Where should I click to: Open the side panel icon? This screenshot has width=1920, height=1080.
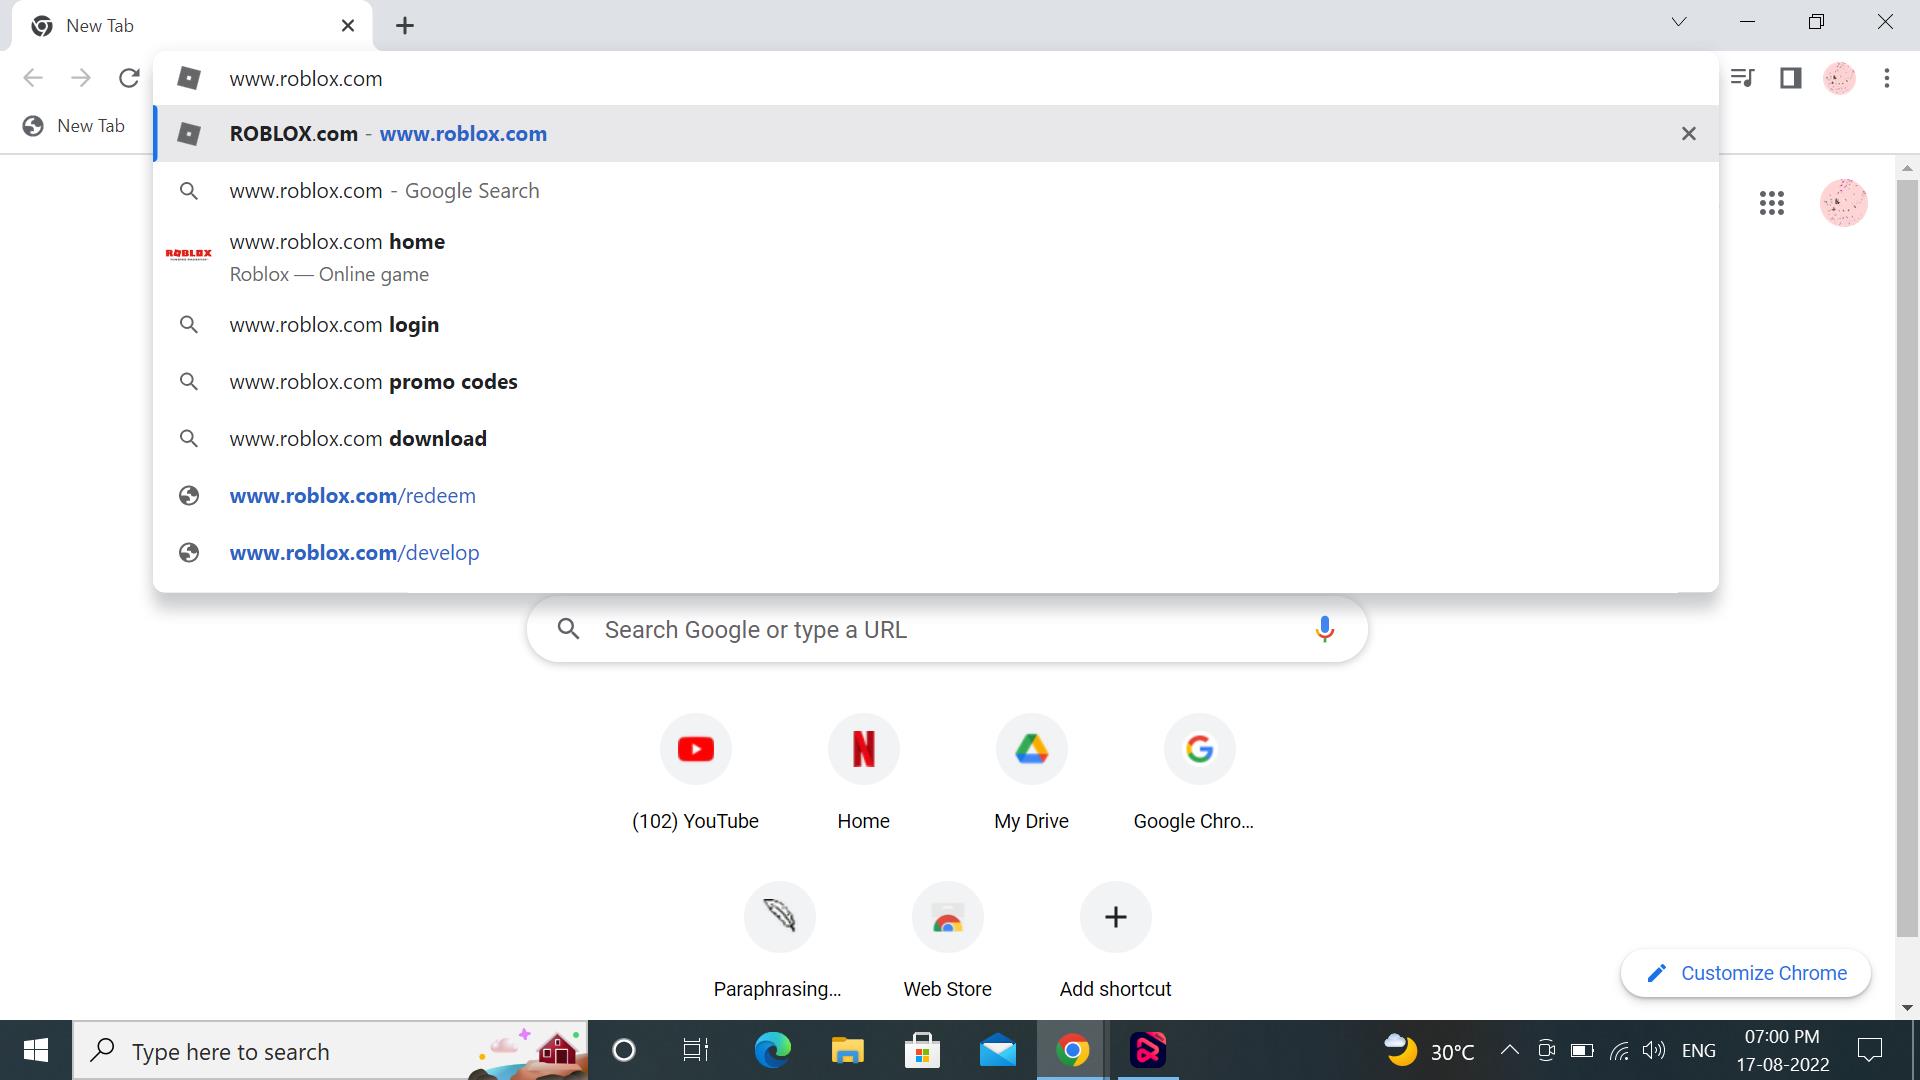[1791, 78]
